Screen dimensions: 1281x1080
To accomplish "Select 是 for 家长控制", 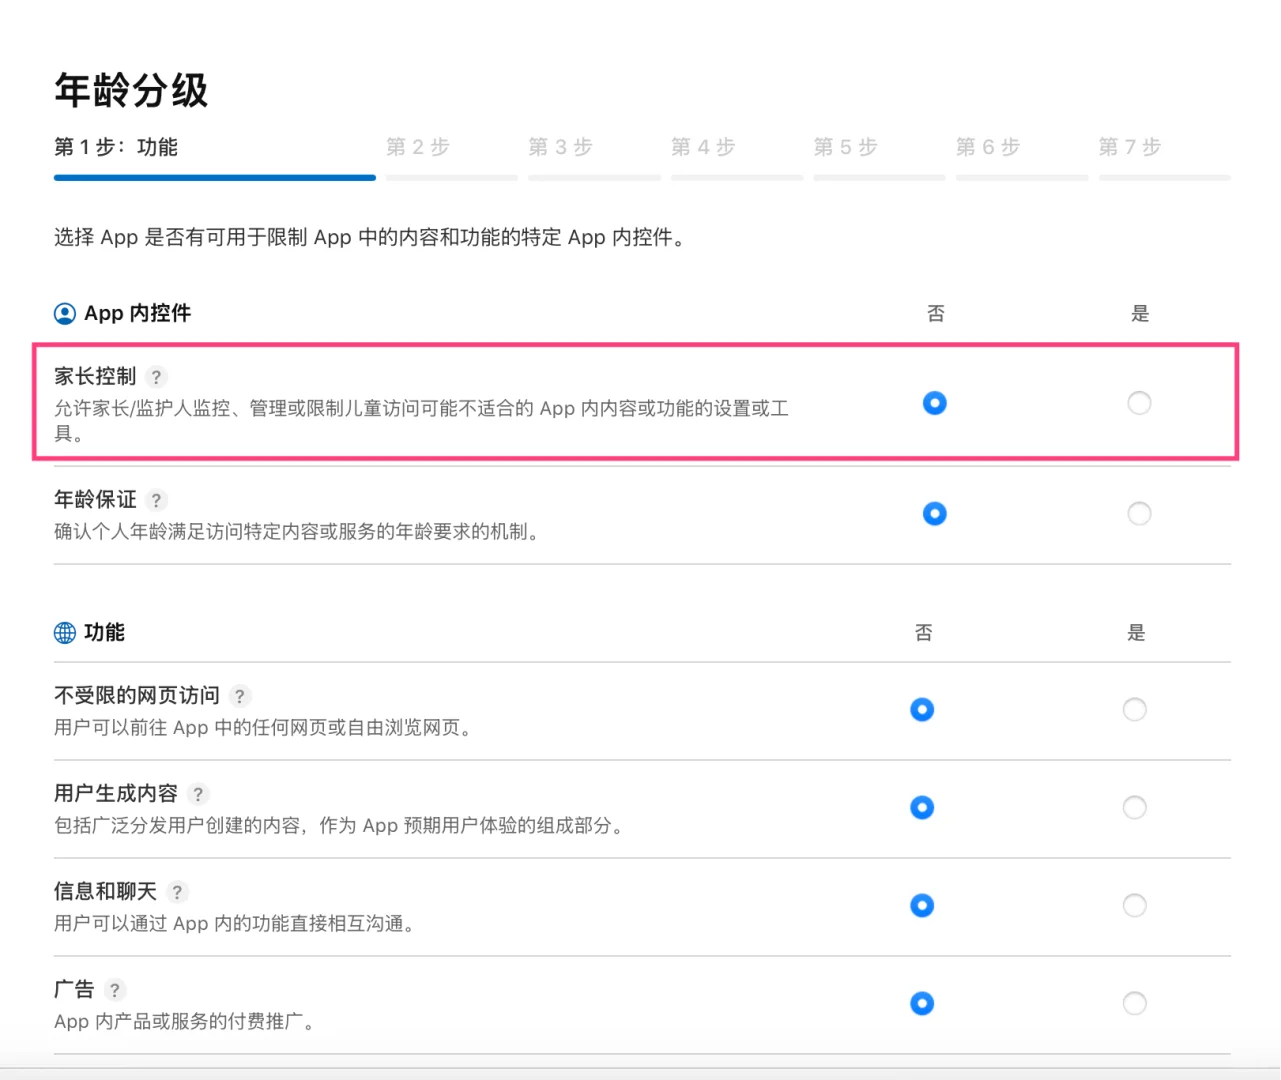I will point(1139,403).
